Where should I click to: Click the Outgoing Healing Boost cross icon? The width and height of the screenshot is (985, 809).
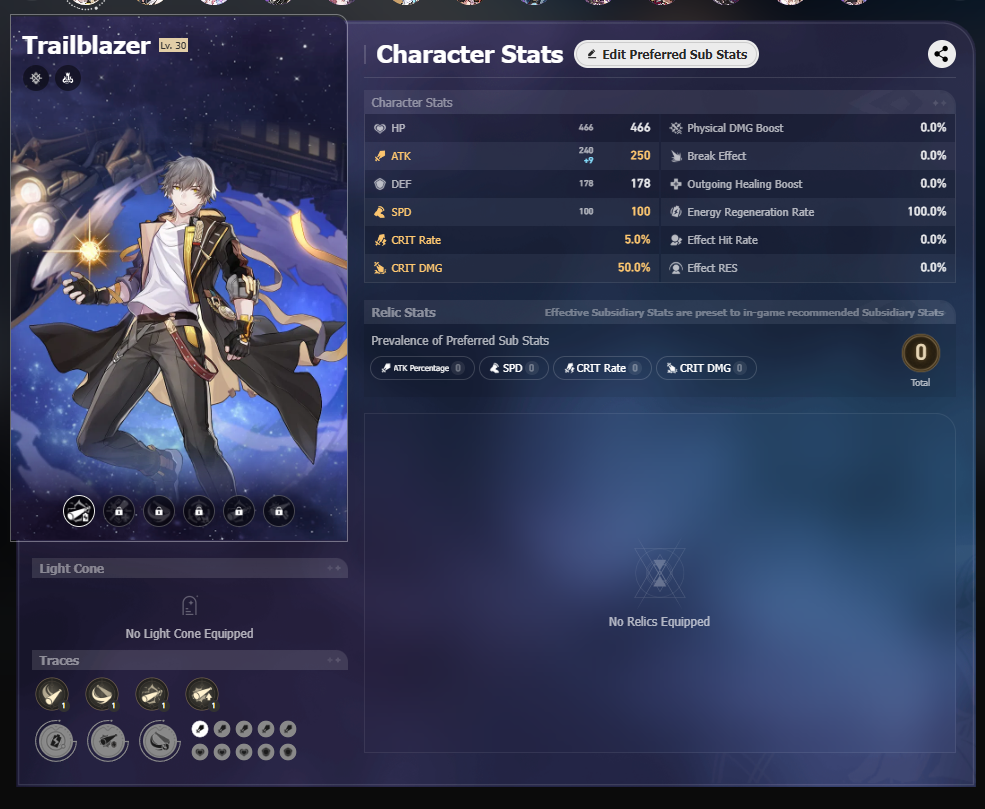tap(676, 184)
